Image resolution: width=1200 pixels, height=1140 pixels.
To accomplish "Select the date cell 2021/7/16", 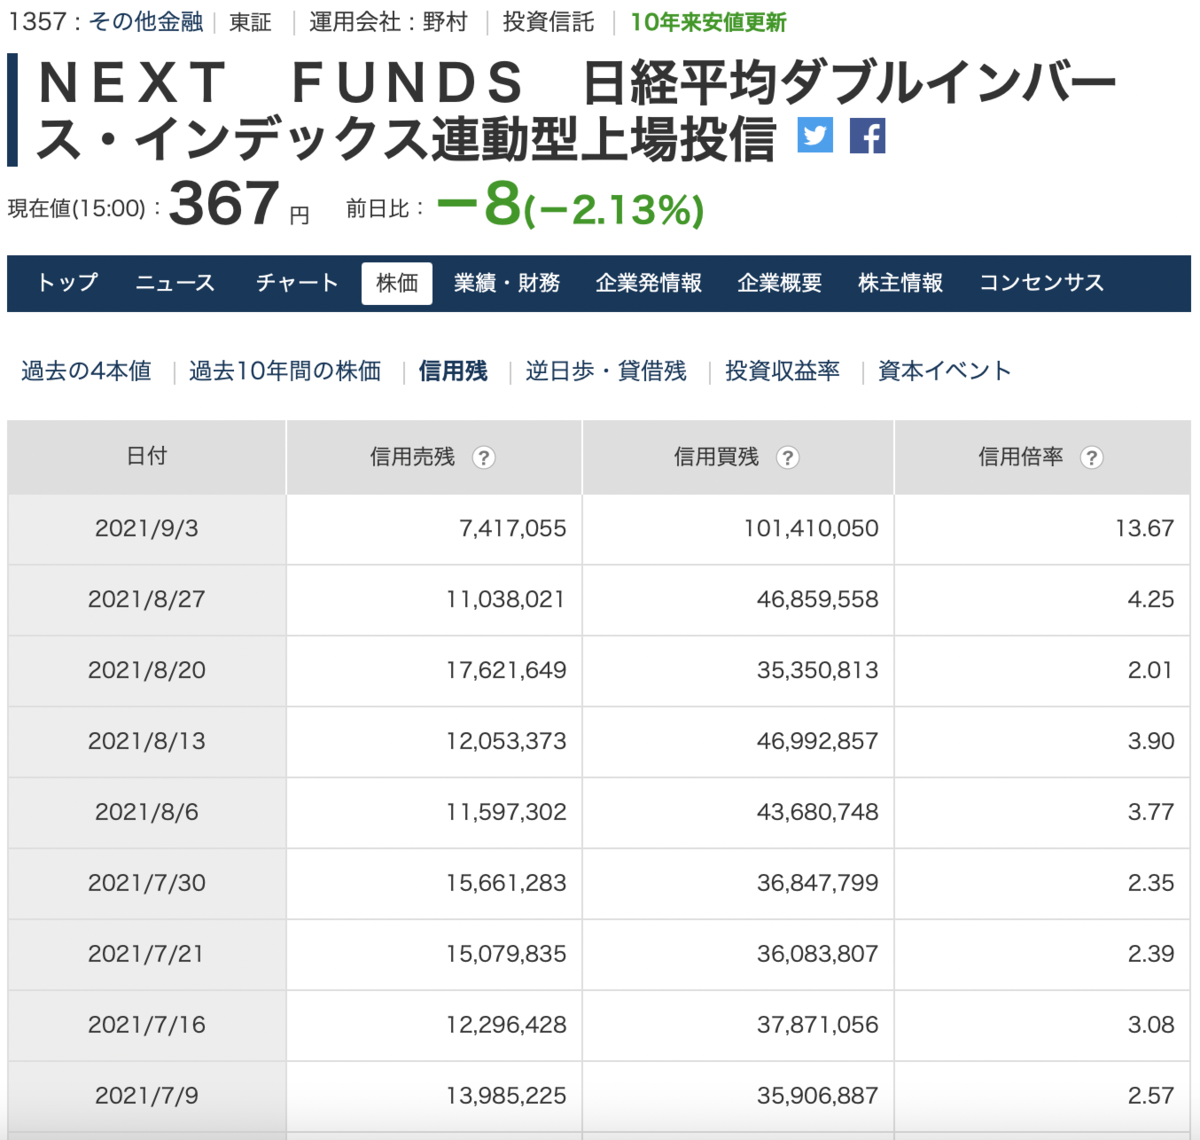I will click(147, 1026).
